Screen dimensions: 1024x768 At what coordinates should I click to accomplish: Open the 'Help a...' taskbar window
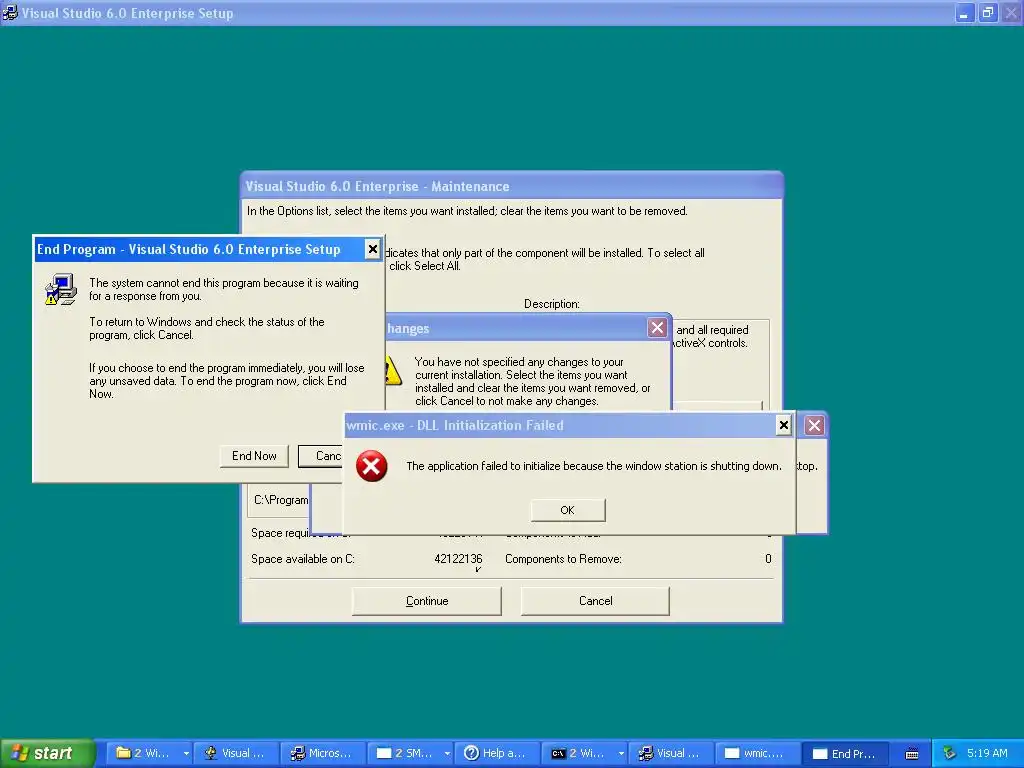497,753
